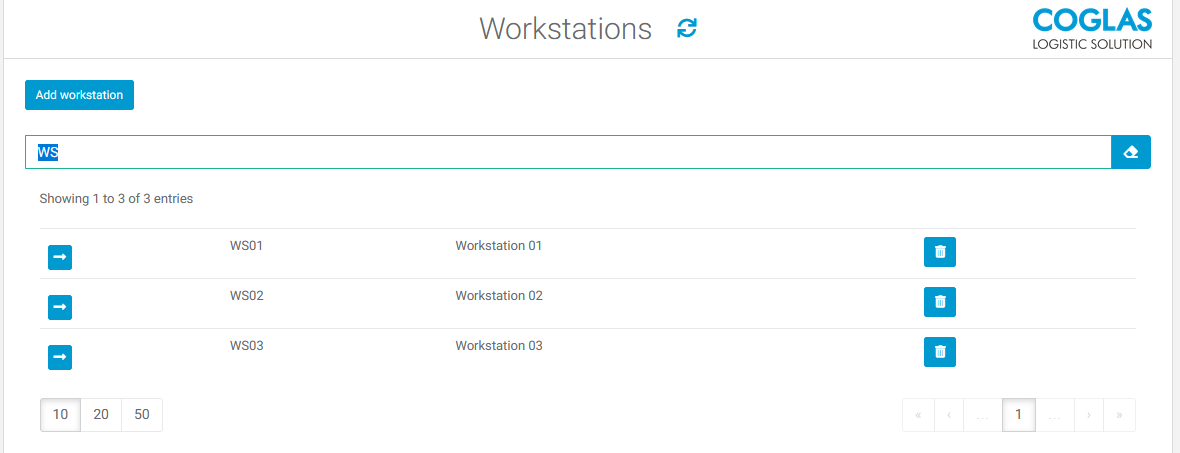Screen dimensions: 1180x453
Task: Show 10 entries per page
Action: coord(60,415)
